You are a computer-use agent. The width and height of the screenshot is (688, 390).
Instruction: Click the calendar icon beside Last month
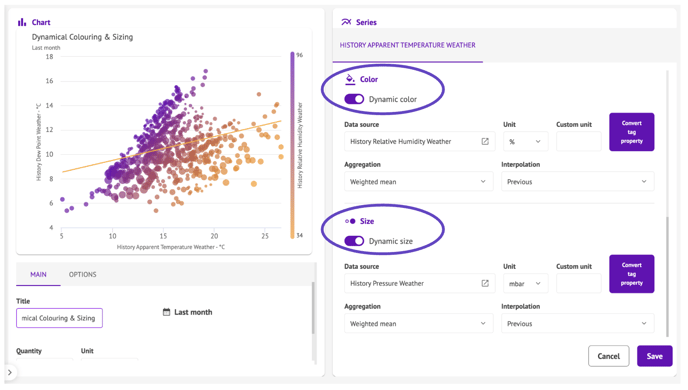pos(166,312)
